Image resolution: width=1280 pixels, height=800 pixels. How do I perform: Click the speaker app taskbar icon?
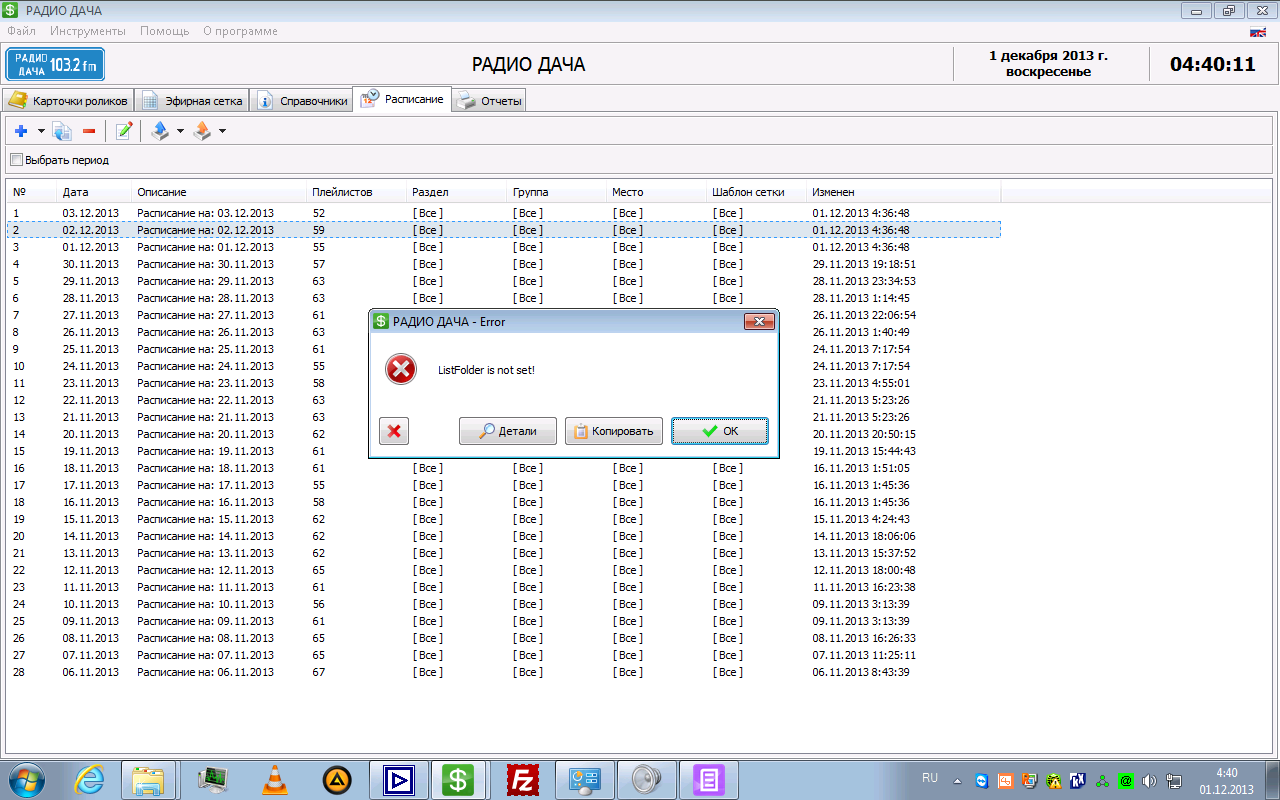tap(645, 779)
